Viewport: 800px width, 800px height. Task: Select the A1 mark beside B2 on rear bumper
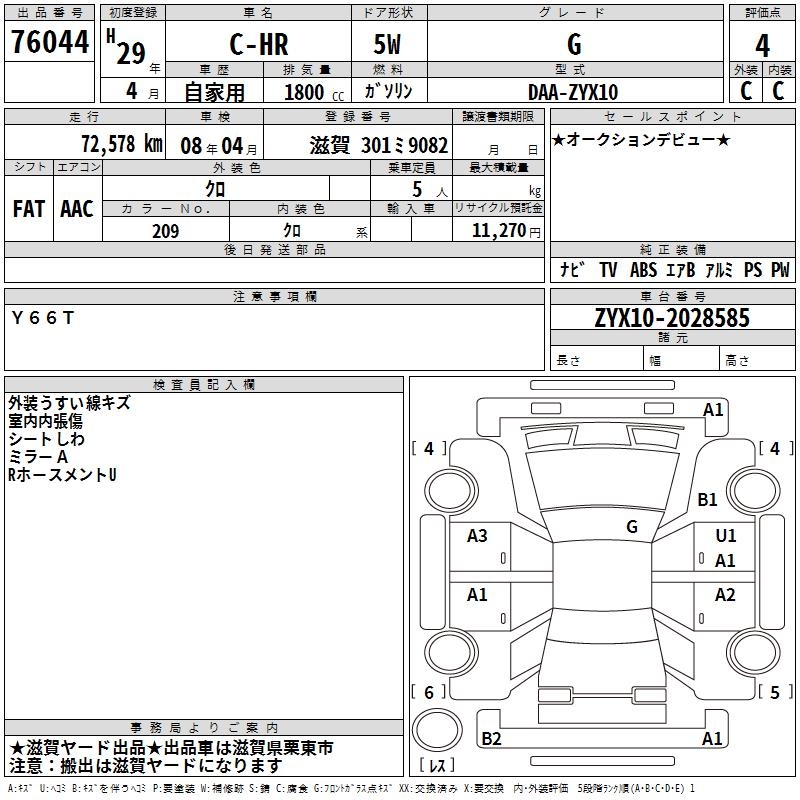712,738
